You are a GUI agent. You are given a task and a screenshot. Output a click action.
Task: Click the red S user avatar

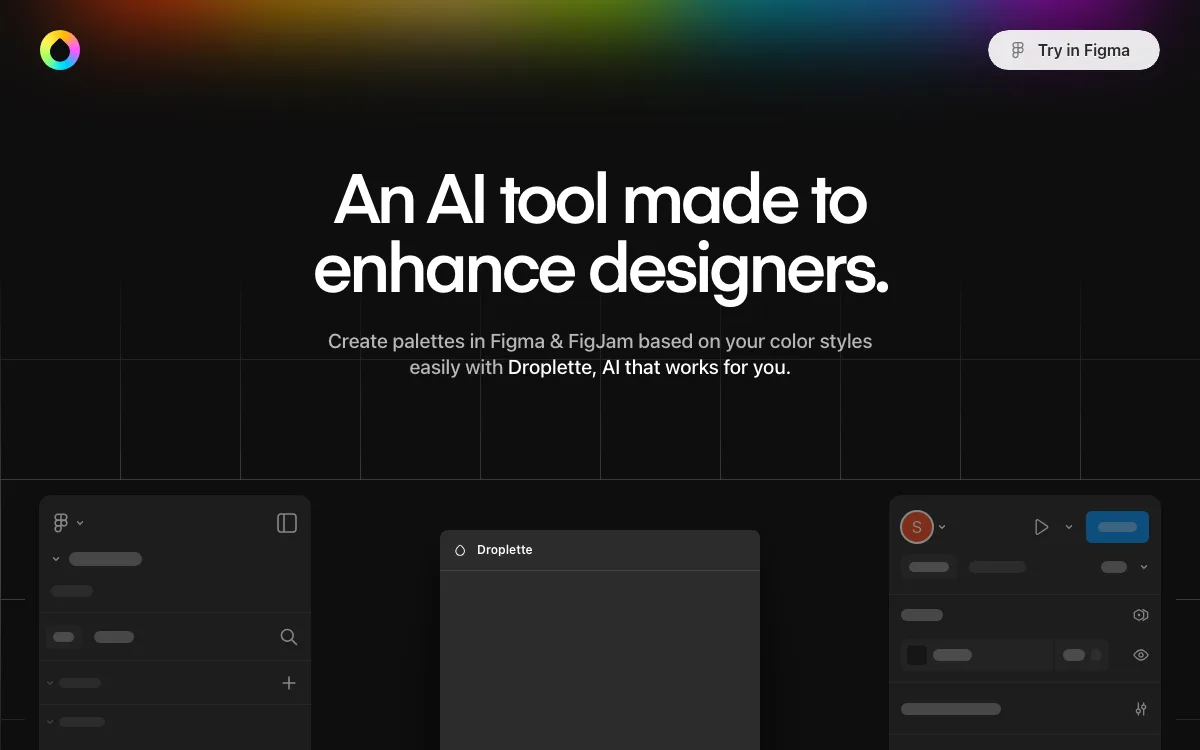tap(917, 527)
